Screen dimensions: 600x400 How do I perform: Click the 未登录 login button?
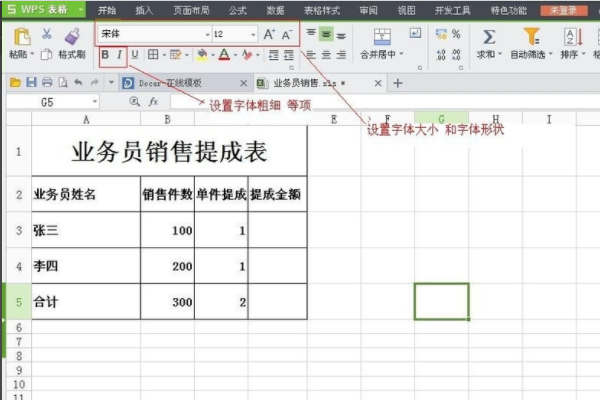click(x=564, y=10)
